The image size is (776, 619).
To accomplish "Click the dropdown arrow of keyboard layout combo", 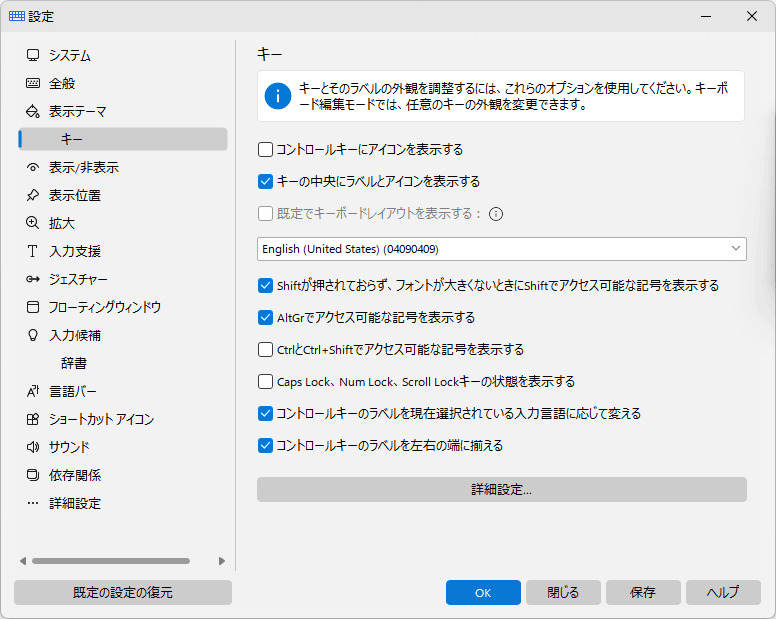I will click(x=736, y=248).
